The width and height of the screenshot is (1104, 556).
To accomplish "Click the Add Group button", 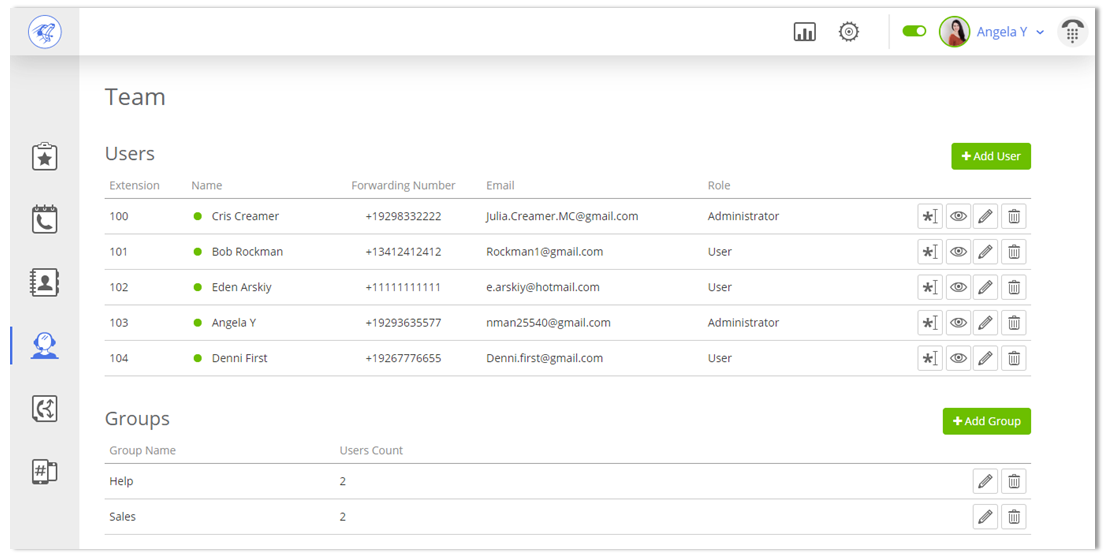I will (986, 422).
